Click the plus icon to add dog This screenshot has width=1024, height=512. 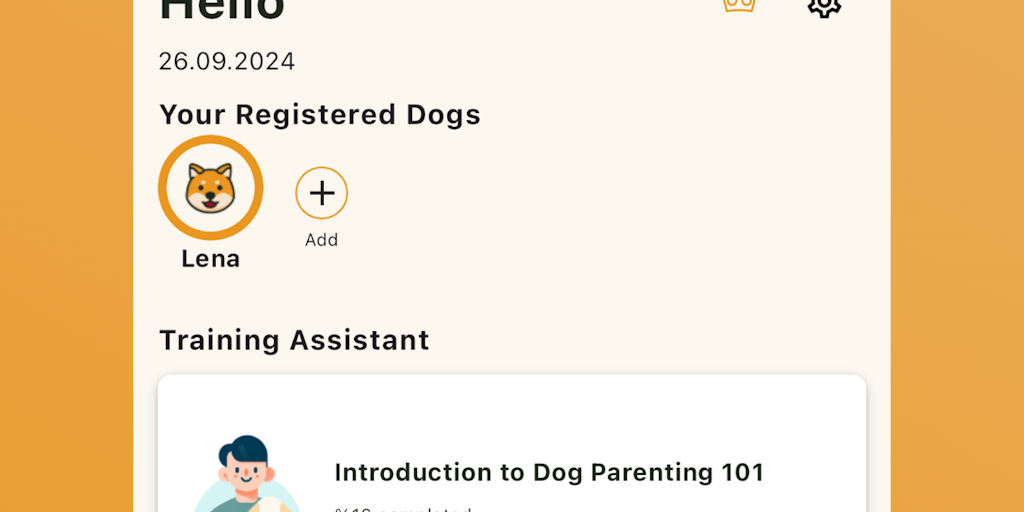click(x=321, y=193)
